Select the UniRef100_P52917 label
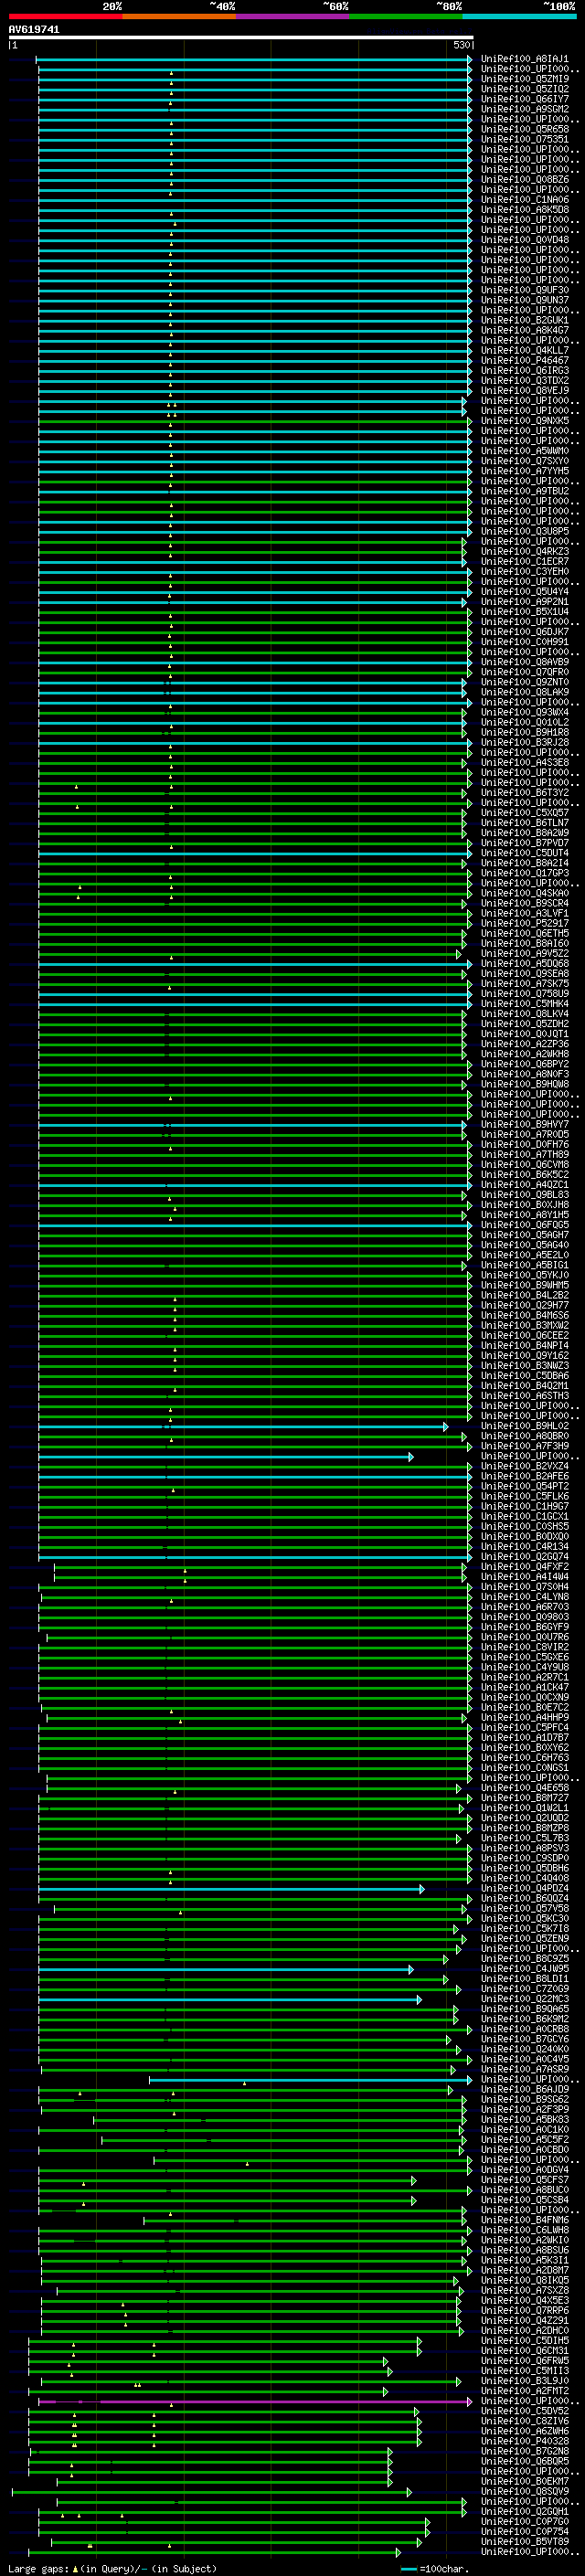The width and height of the screenshot is (585, 2576). (524, 923)
